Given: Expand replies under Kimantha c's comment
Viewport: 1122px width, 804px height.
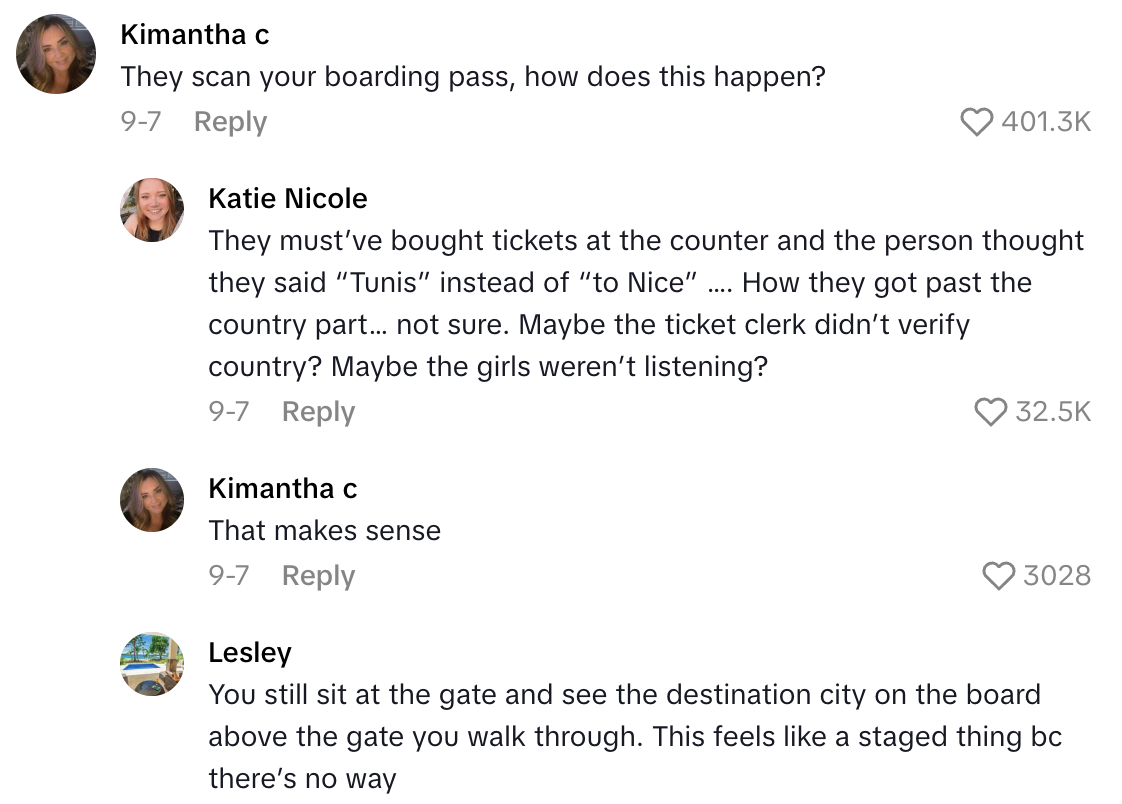Looking at the screenshot, I should click(x=230, y=121).
